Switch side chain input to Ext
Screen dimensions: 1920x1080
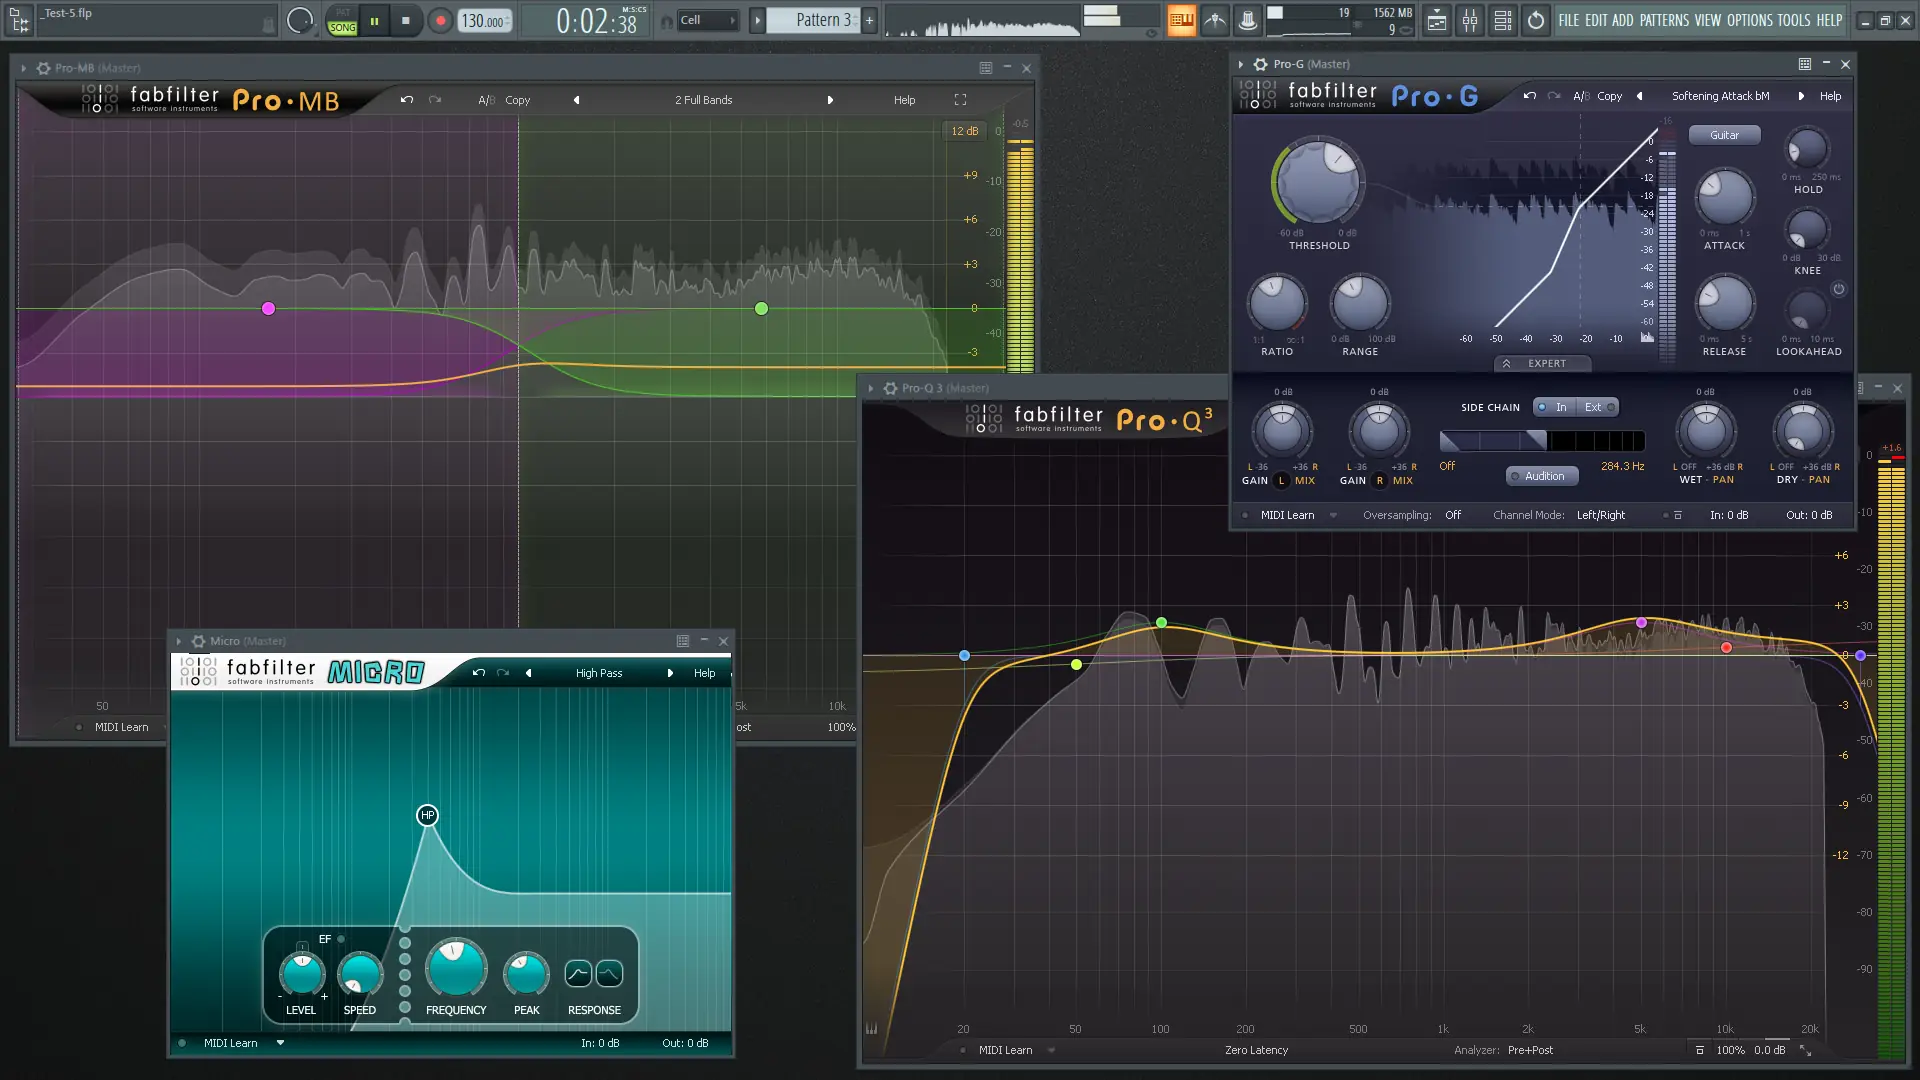(1596, 407)
